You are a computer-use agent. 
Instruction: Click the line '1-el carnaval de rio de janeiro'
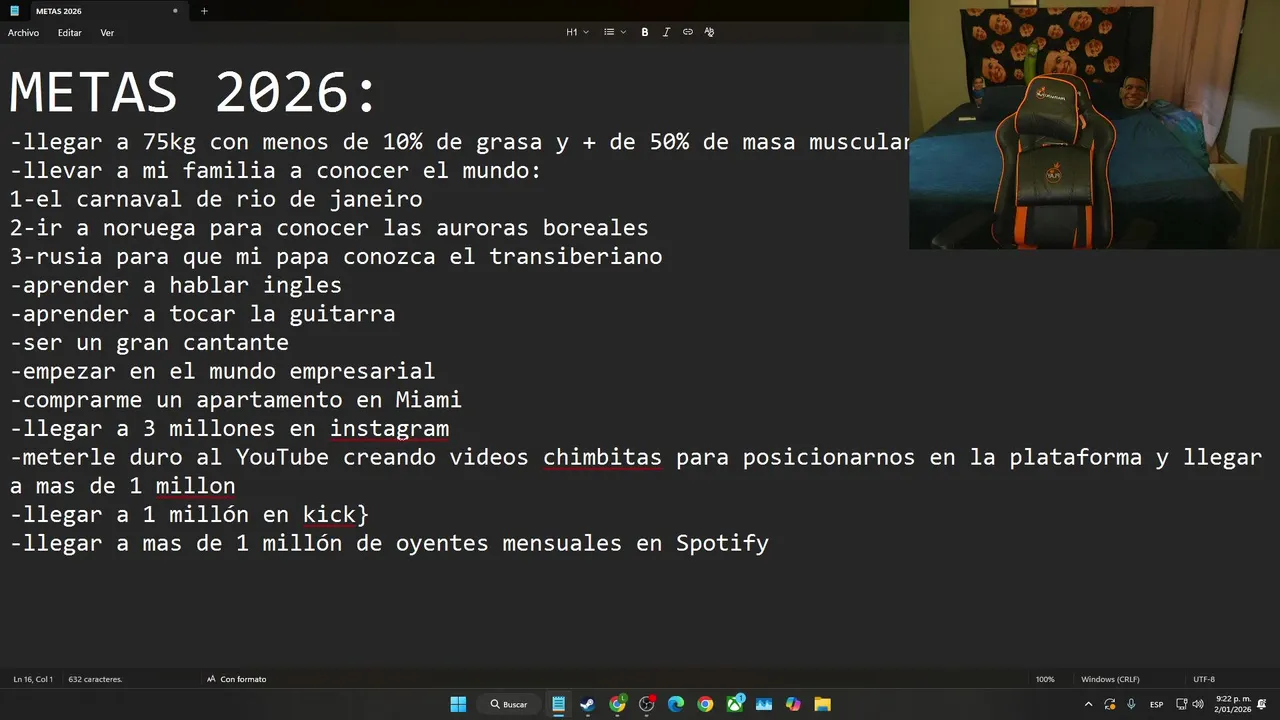point(216,199)
